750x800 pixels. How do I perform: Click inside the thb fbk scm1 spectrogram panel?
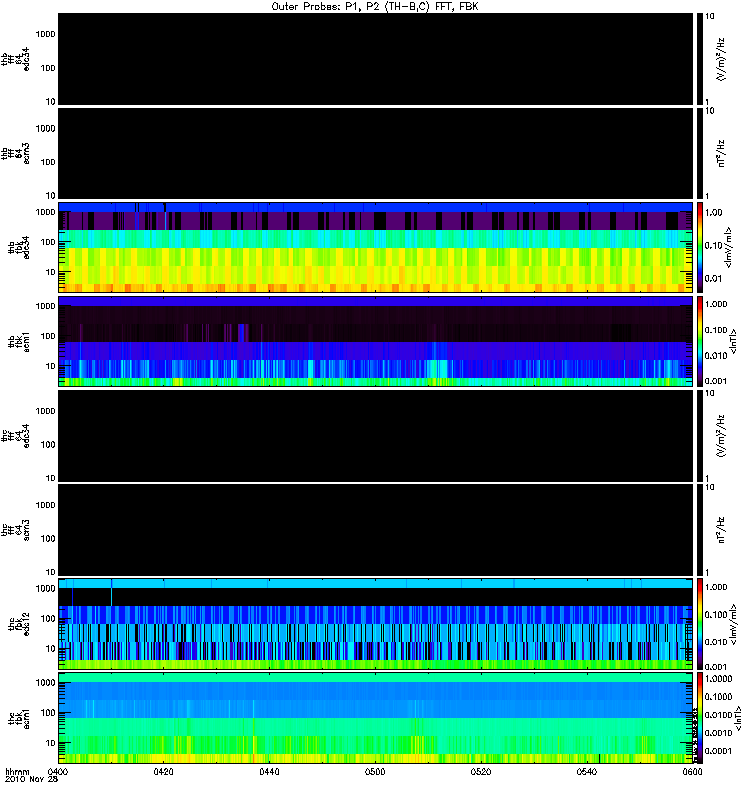click(x=376, y=341)
